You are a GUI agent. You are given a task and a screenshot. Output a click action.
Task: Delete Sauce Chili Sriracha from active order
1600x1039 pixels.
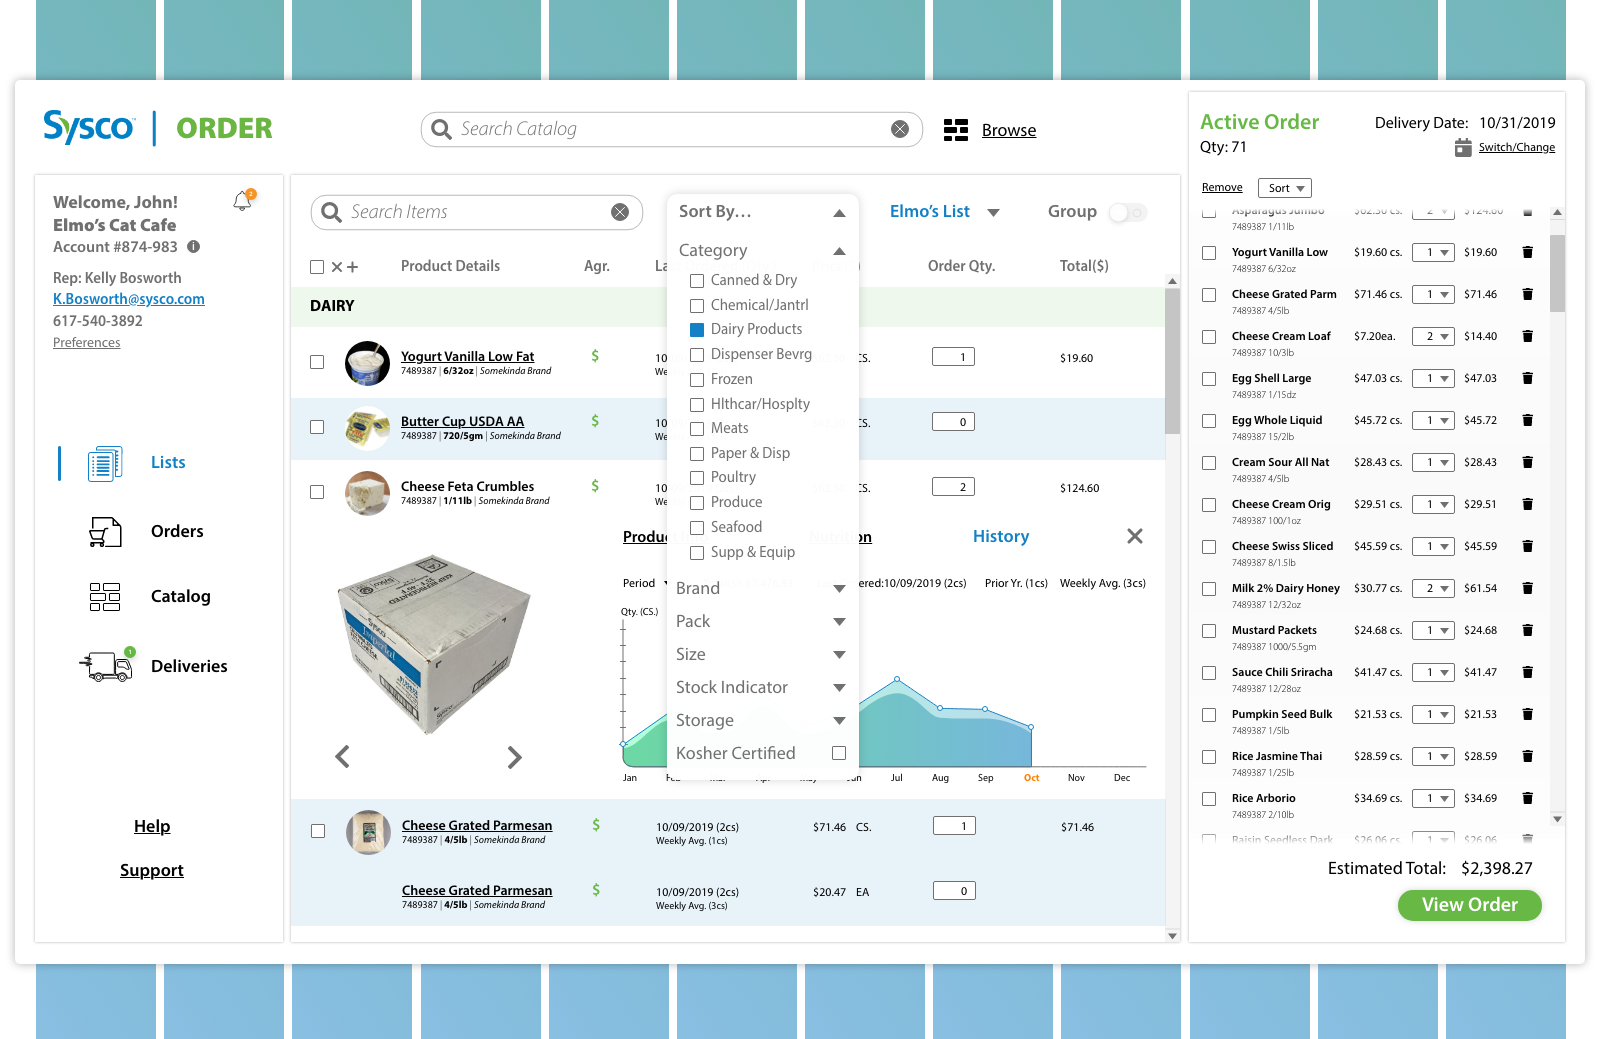[x=1527, y=672]
